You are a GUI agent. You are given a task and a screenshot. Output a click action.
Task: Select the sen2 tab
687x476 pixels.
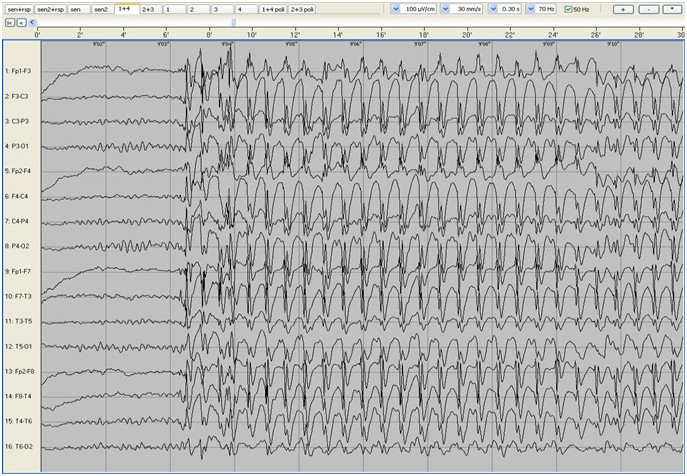click(103, 9)
